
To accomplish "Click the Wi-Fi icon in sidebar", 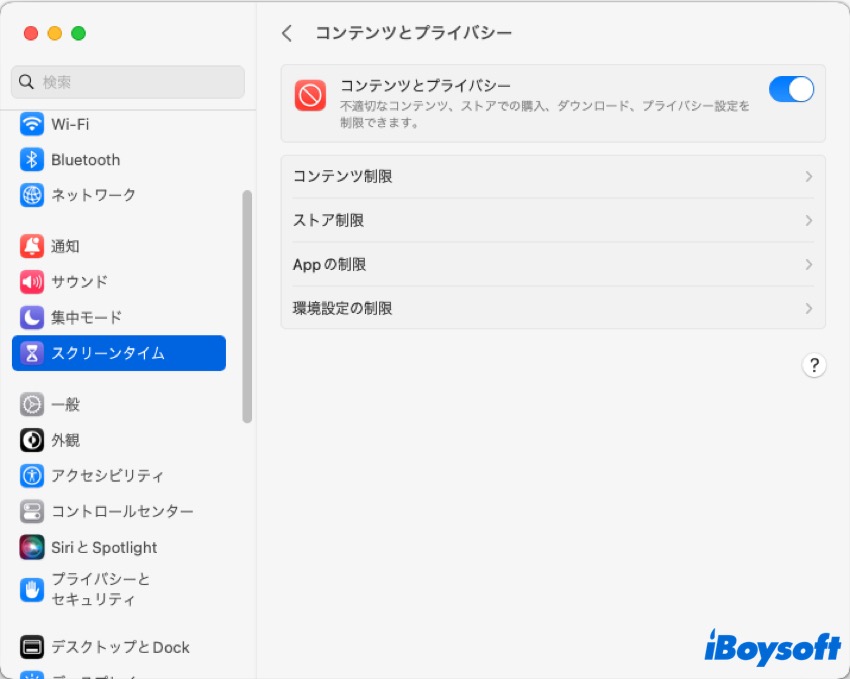I will click(32, 124).
